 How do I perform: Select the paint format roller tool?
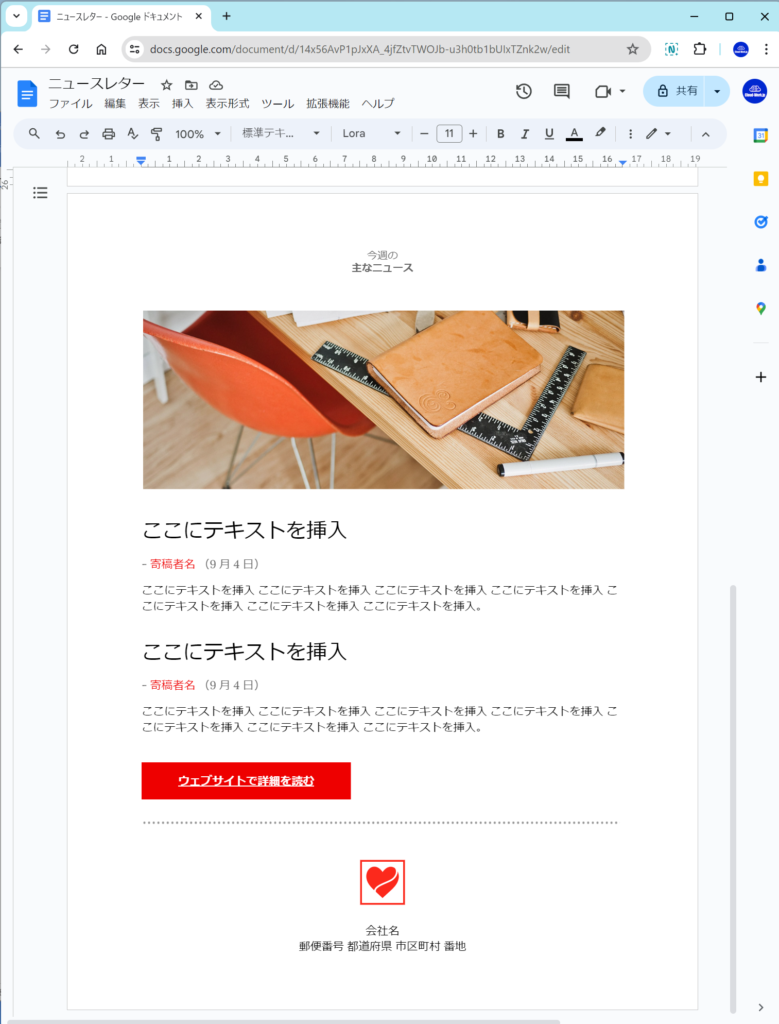[x=156, y=134]
